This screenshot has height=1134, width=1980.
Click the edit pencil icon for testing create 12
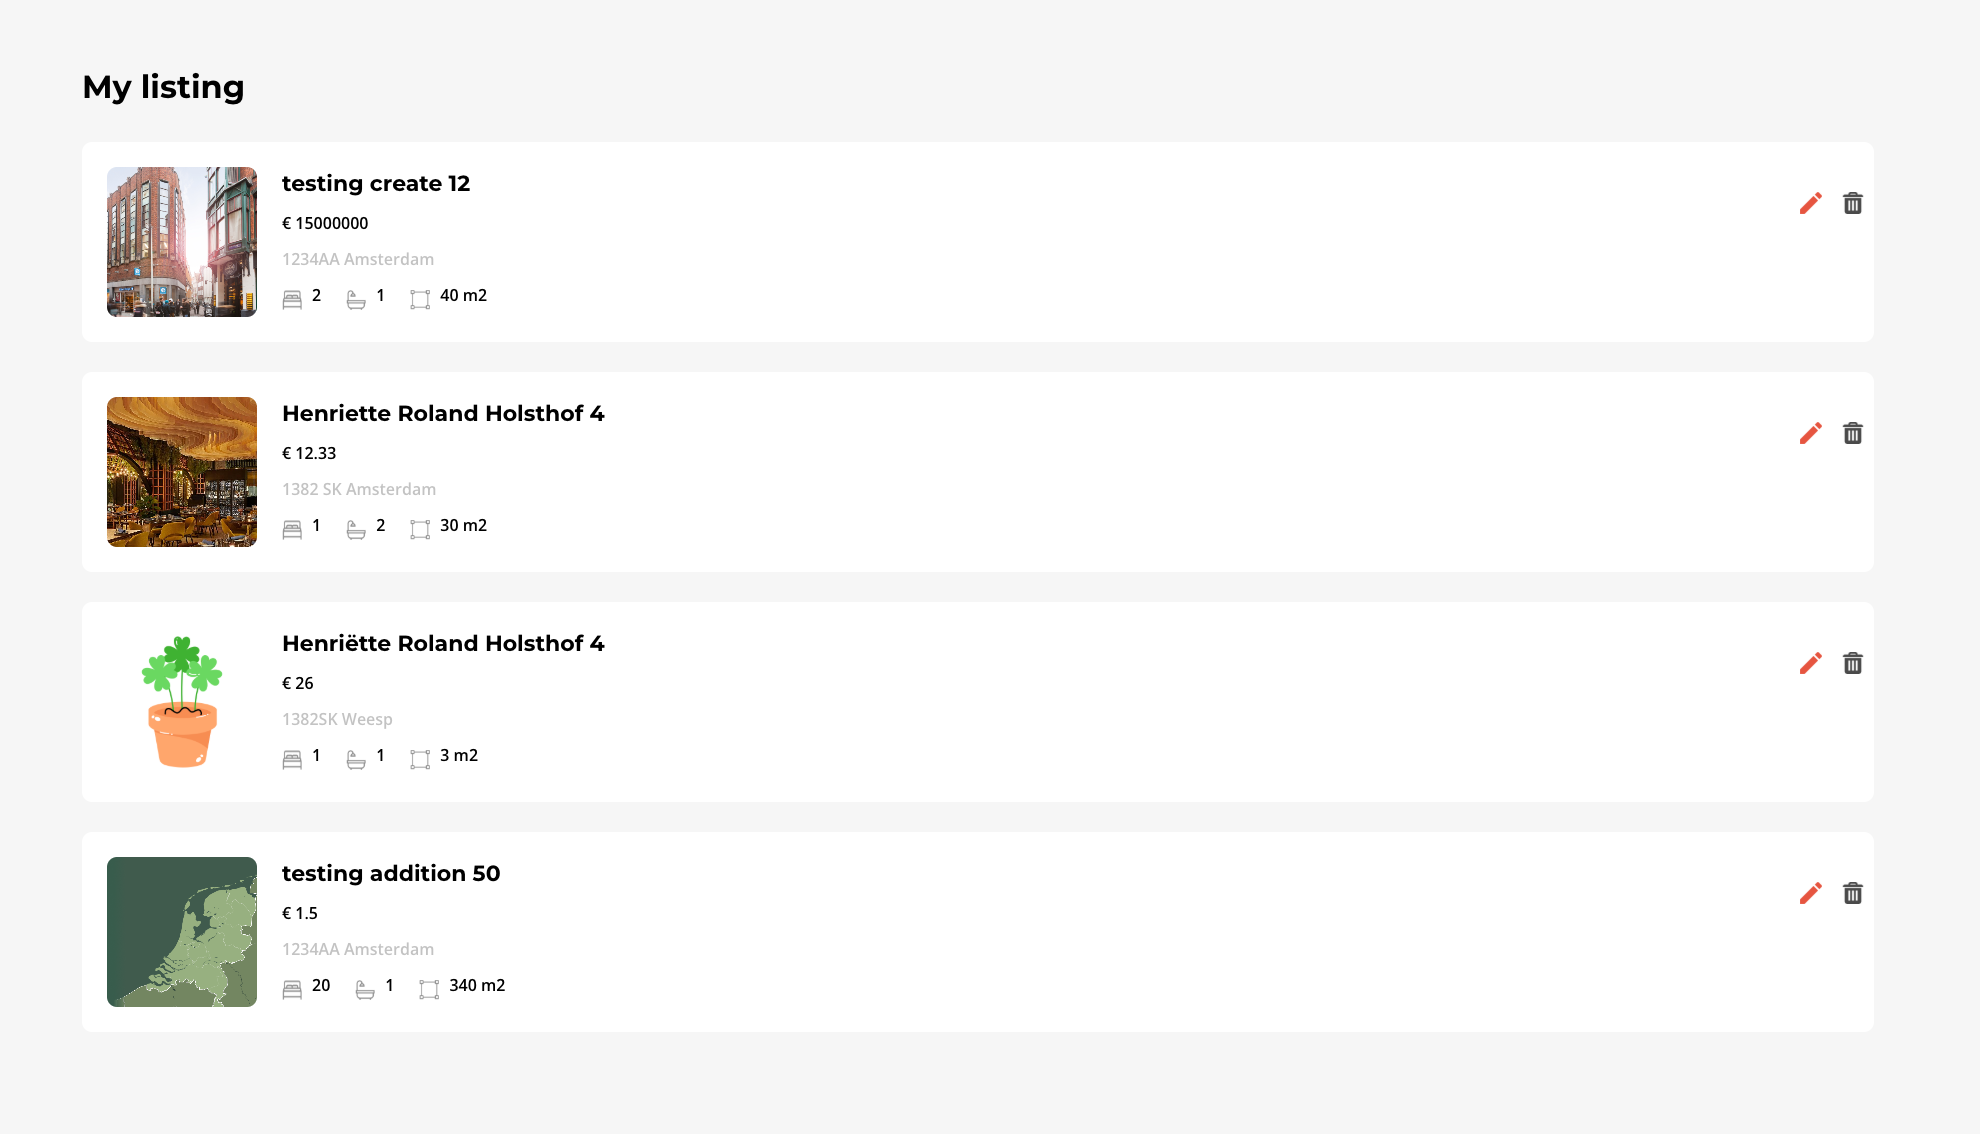click(x=1810, y=203)
